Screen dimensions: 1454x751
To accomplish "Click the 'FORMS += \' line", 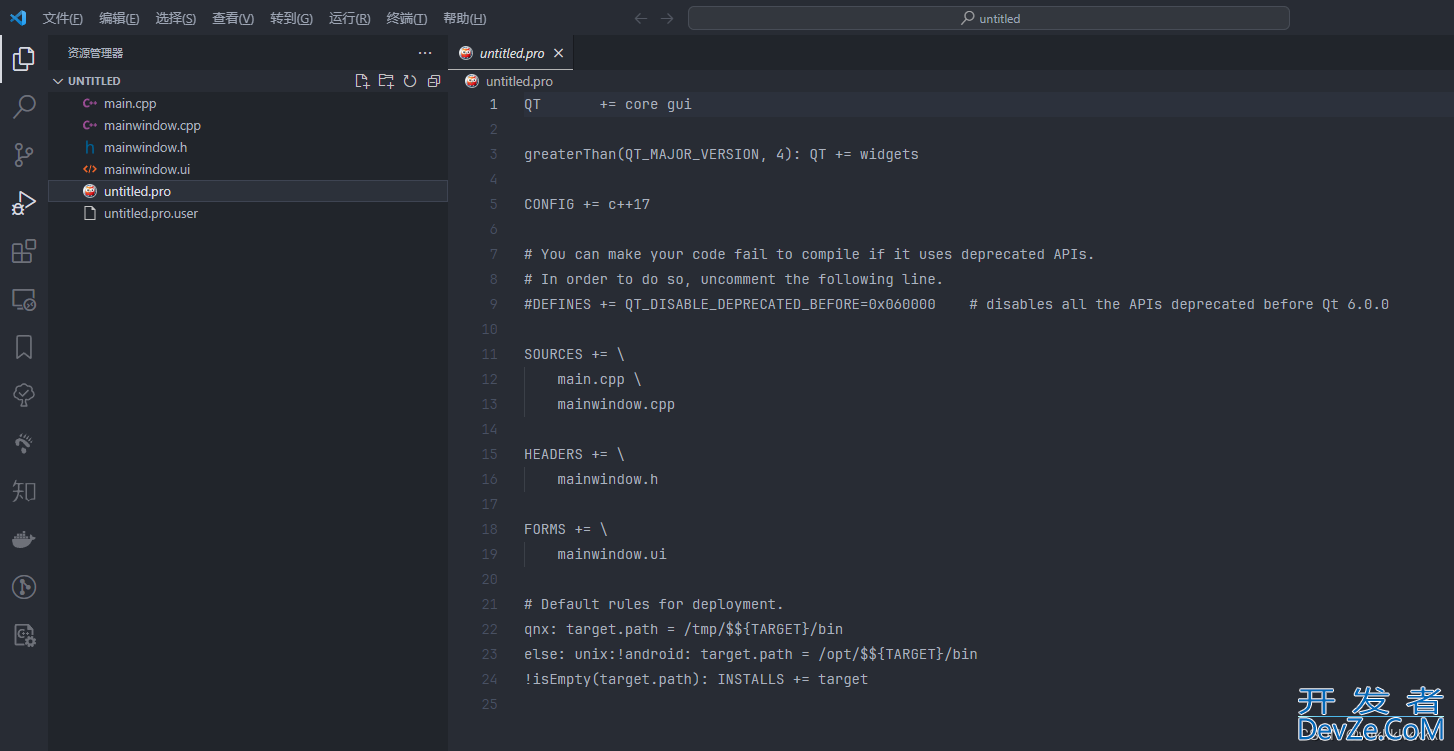I will tap(565, 529).
